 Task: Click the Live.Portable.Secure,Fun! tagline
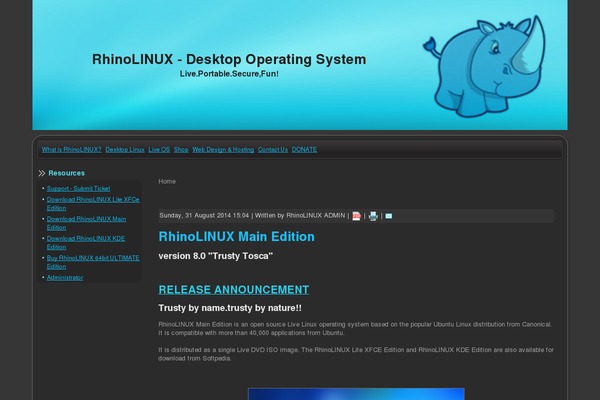(x=229, y=73)
